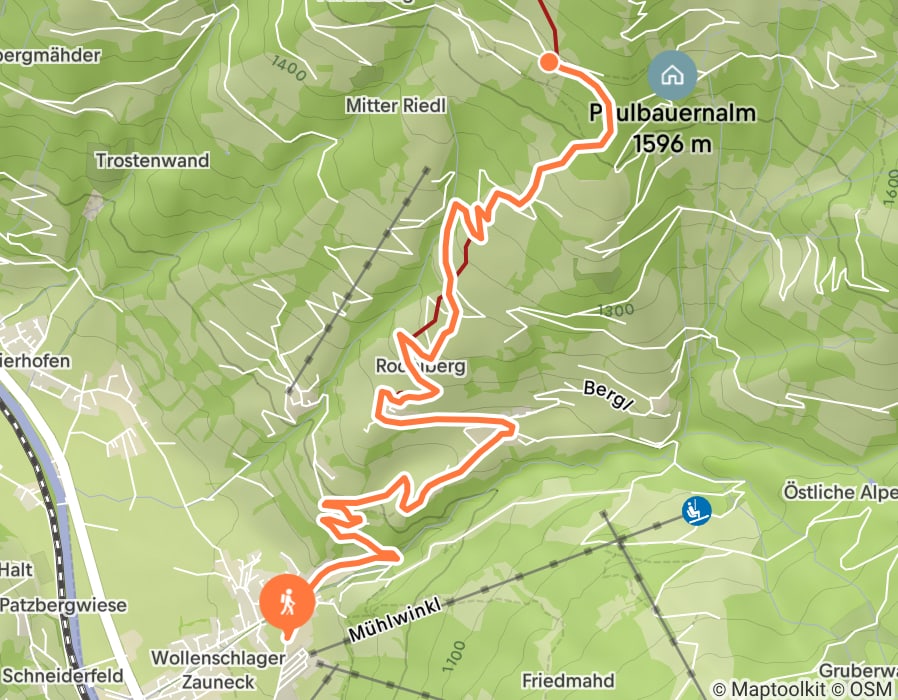898x700 pixels.
Task: Select the Paulbauernalm hut icon
Action: tap(672, 75)
